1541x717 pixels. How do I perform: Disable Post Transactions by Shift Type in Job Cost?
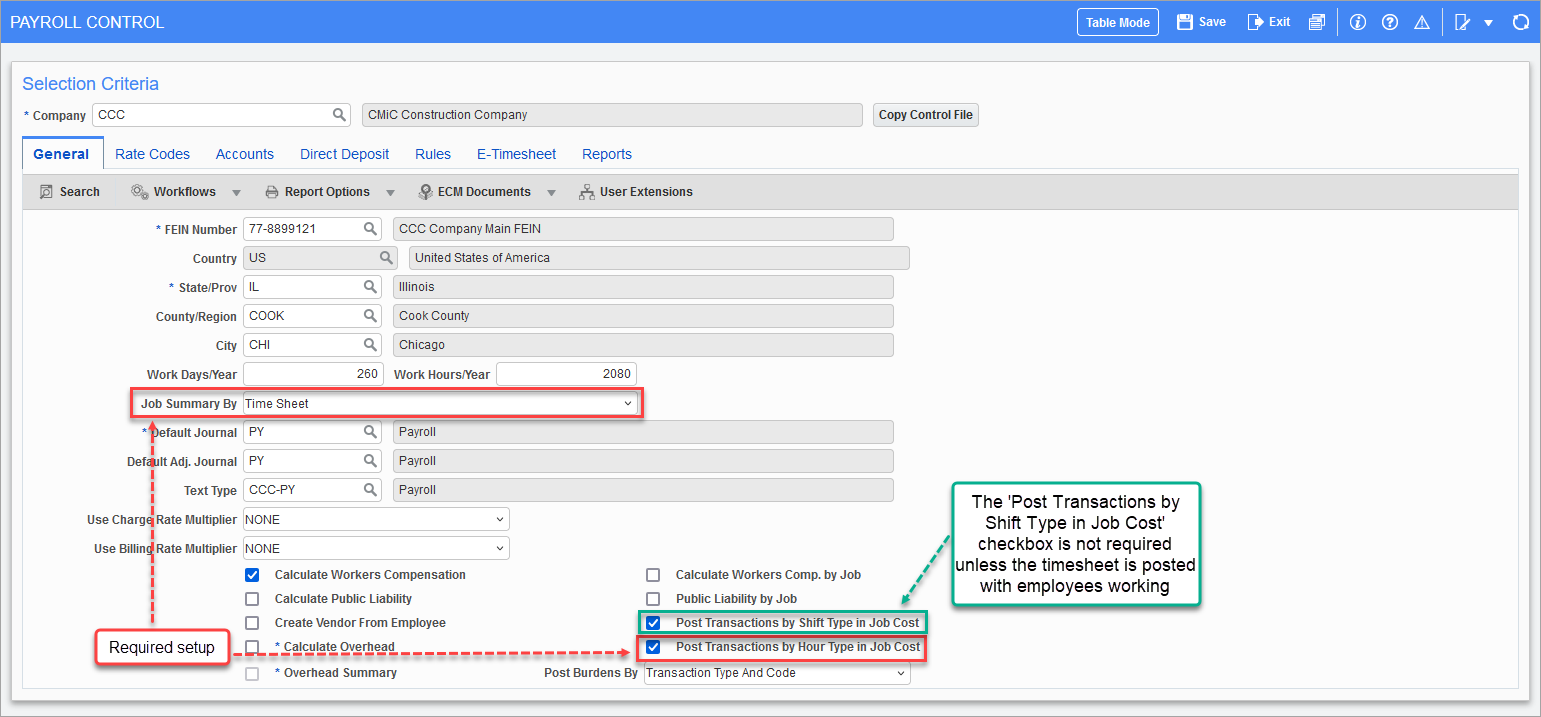pos(653,622)
